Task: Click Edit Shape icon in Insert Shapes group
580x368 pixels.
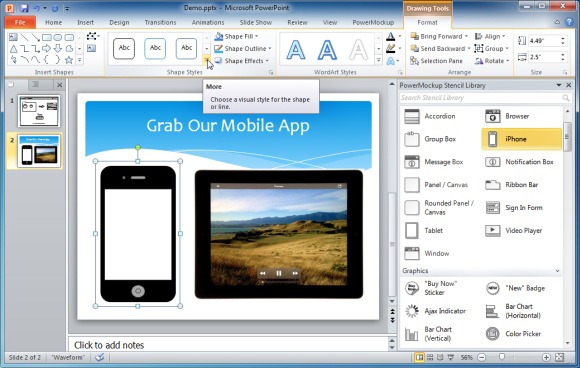Action: point(92,36)
